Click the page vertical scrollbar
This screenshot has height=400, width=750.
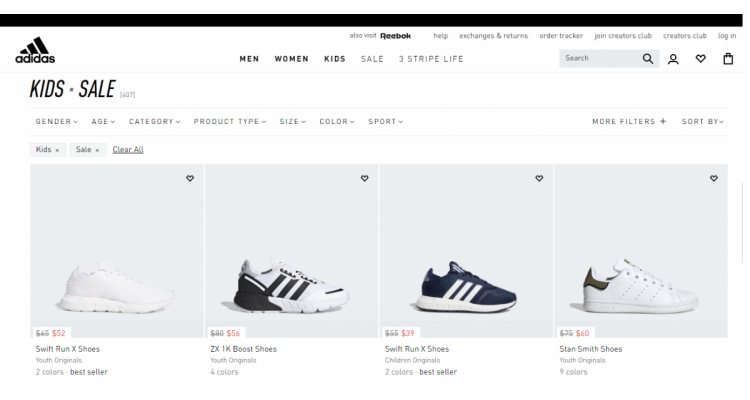(x=743, y=222)
